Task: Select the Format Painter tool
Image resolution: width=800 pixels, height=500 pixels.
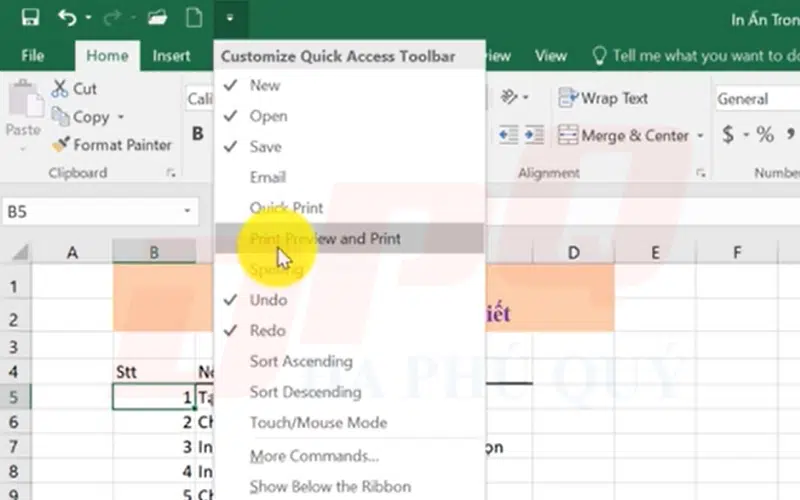Action: tap(112, 145)
